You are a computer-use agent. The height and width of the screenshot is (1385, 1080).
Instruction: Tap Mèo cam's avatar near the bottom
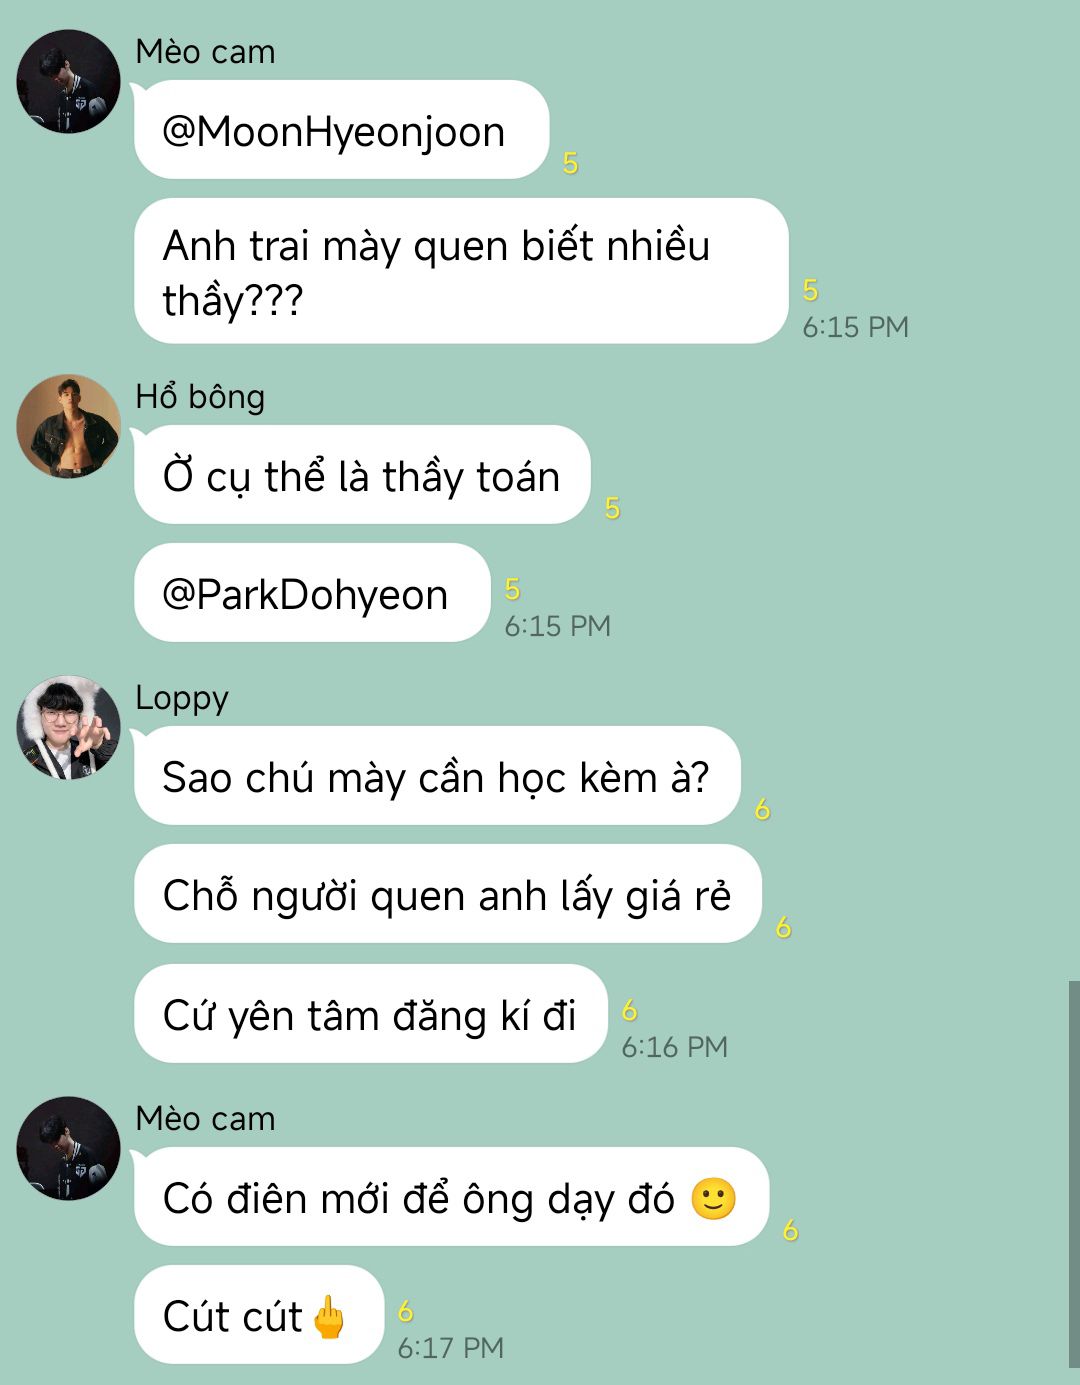[68, 1148]
